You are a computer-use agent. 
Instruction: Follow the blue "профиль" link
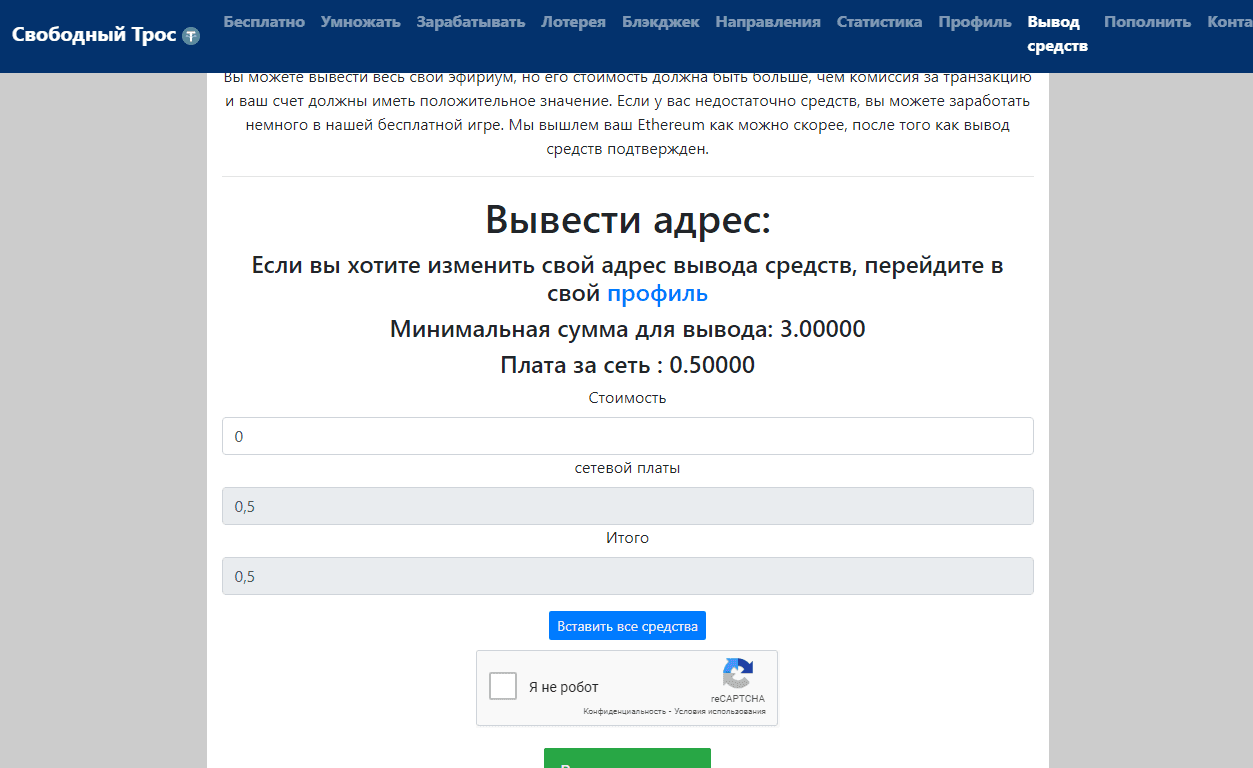[657, 293]
